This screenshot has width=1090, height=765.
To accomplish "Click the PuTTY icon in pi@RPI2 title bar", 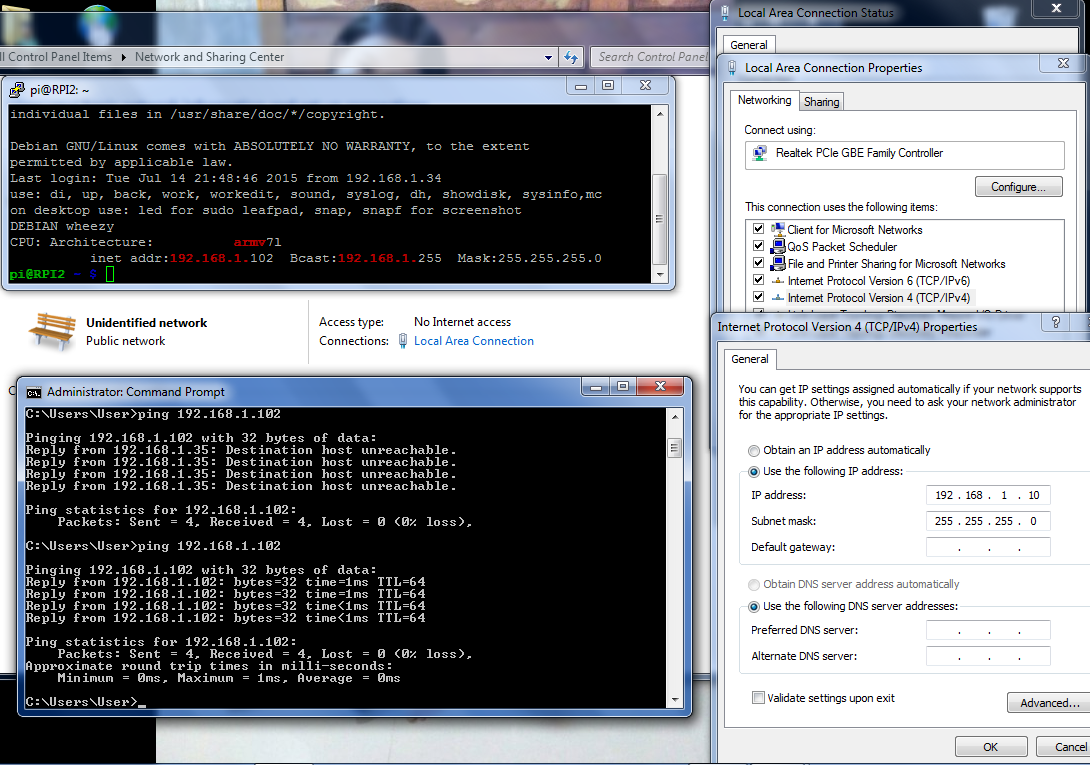I will [17, 89].
